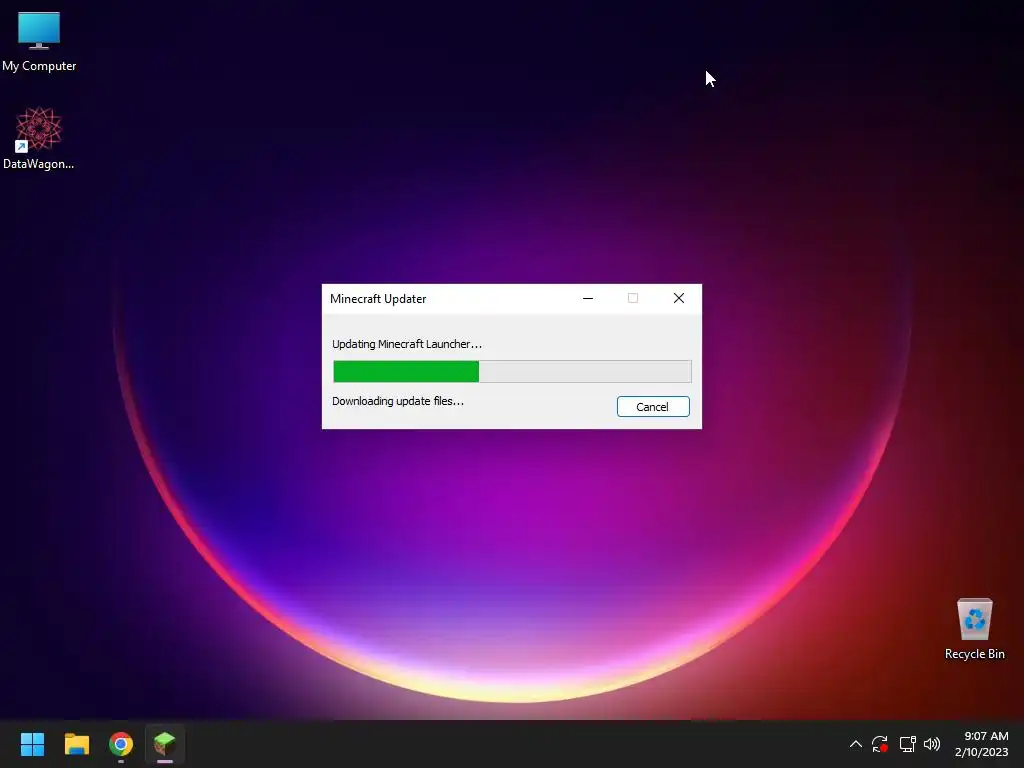Screen dimensions: 1024x768
Task: Click the green update progress bar
Action: [512, 371]
